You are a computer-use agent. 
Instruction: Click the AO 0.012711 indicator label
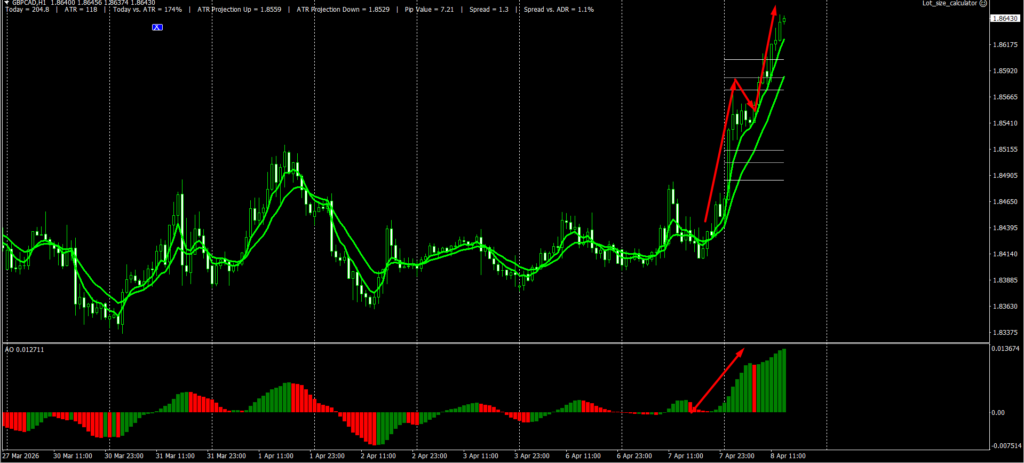point(22,350)
